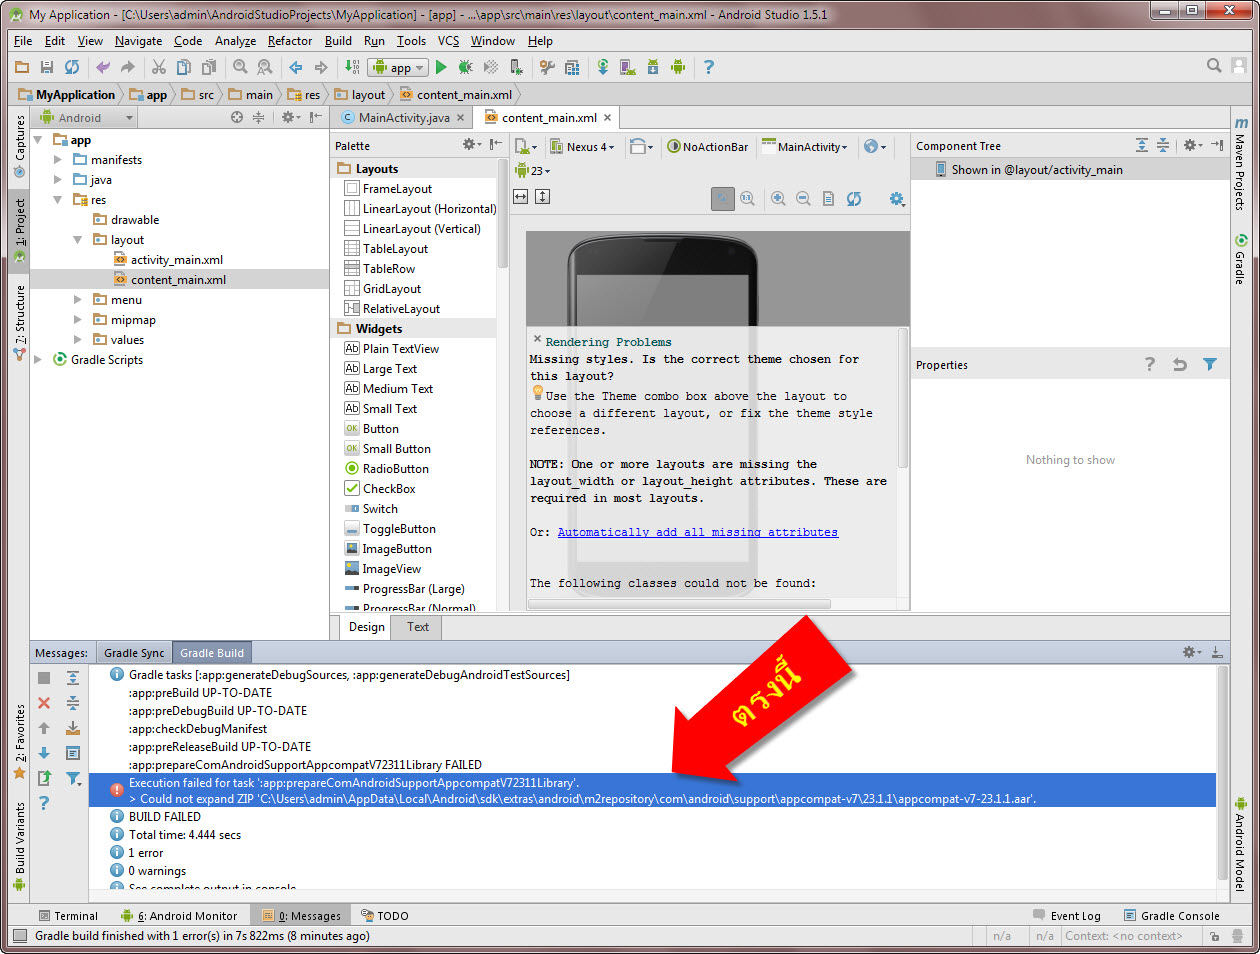This screenshot has width=1260, height=954.
Task: Open the Refactor menu
Action: click(x=290, y=41)
